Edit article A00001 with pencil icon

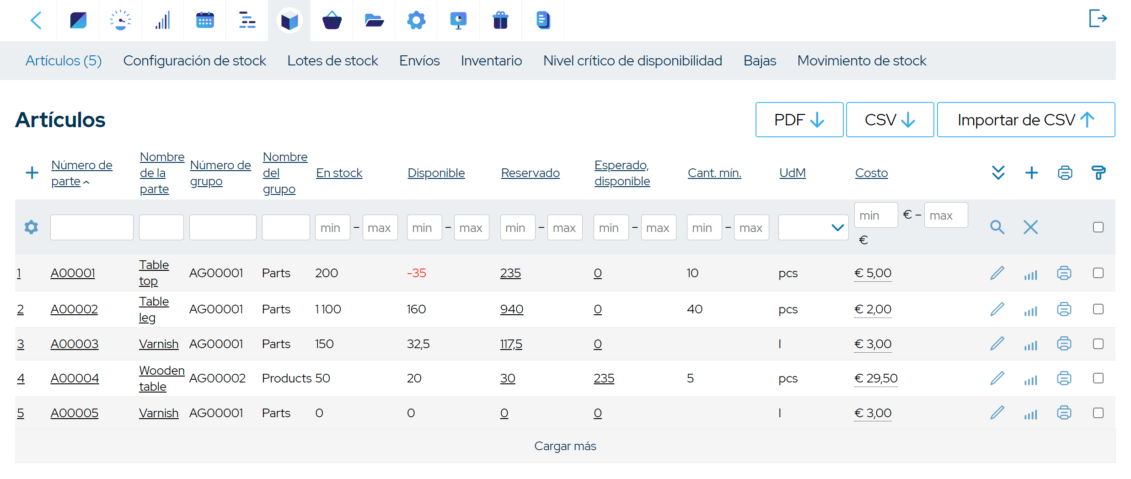[x=997, y=273]
